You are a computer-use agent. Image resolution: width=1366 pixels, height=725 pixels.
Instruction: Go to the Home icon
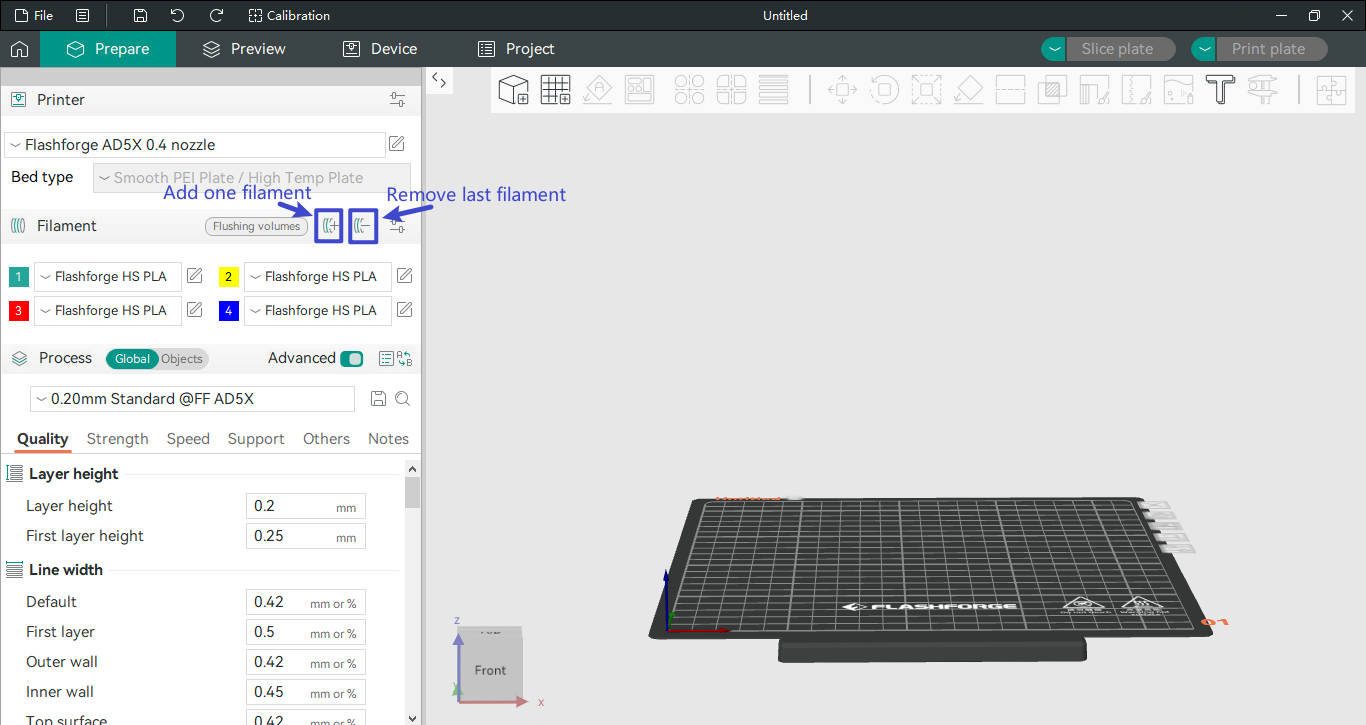19,49
